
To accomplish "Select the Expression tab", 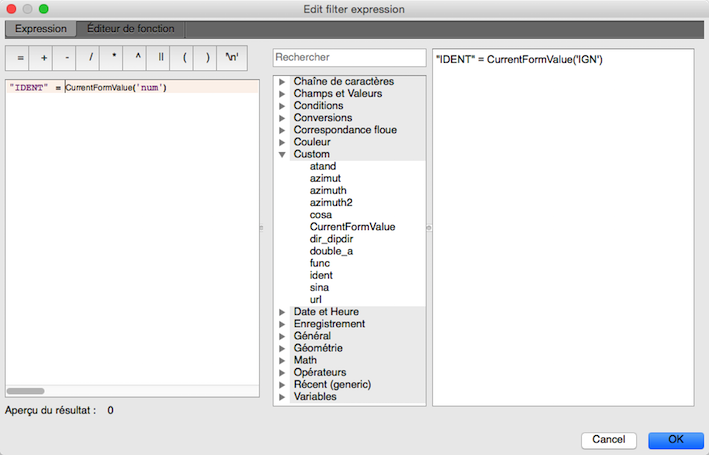I will (x=40, y=29).
